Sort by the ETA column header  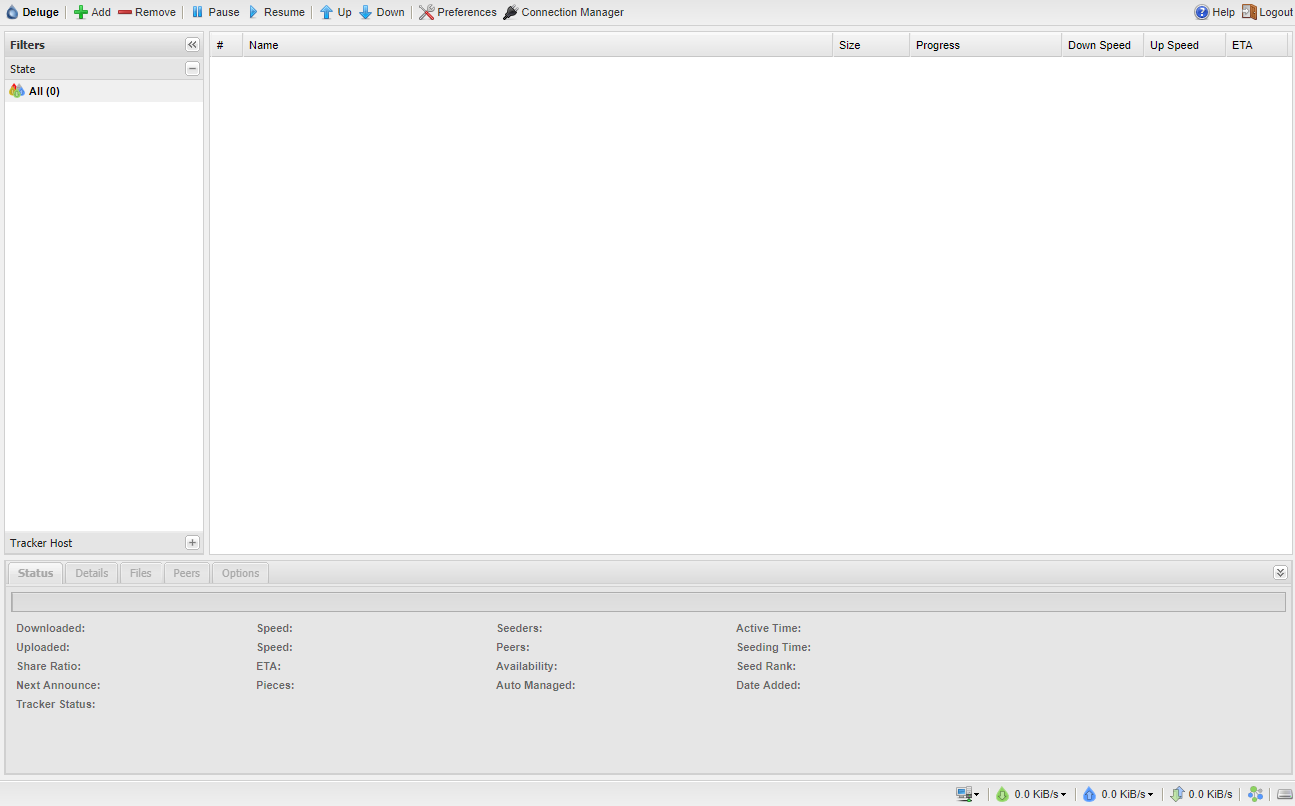pyautogui.click(x=1256, y=45)
